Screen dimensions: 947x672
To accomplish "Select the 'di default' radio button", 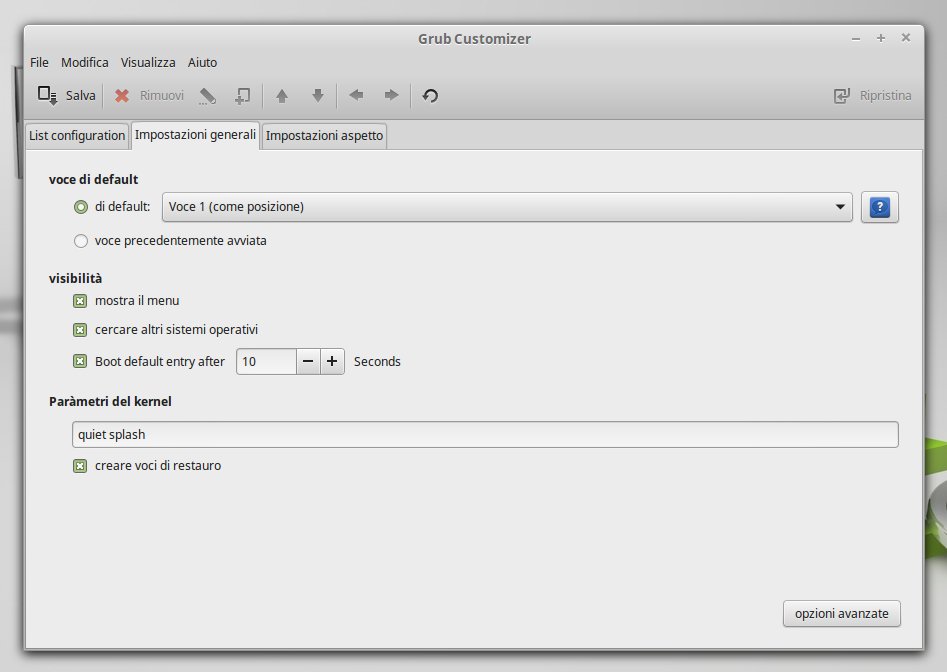I will click(x=80, y=207).
